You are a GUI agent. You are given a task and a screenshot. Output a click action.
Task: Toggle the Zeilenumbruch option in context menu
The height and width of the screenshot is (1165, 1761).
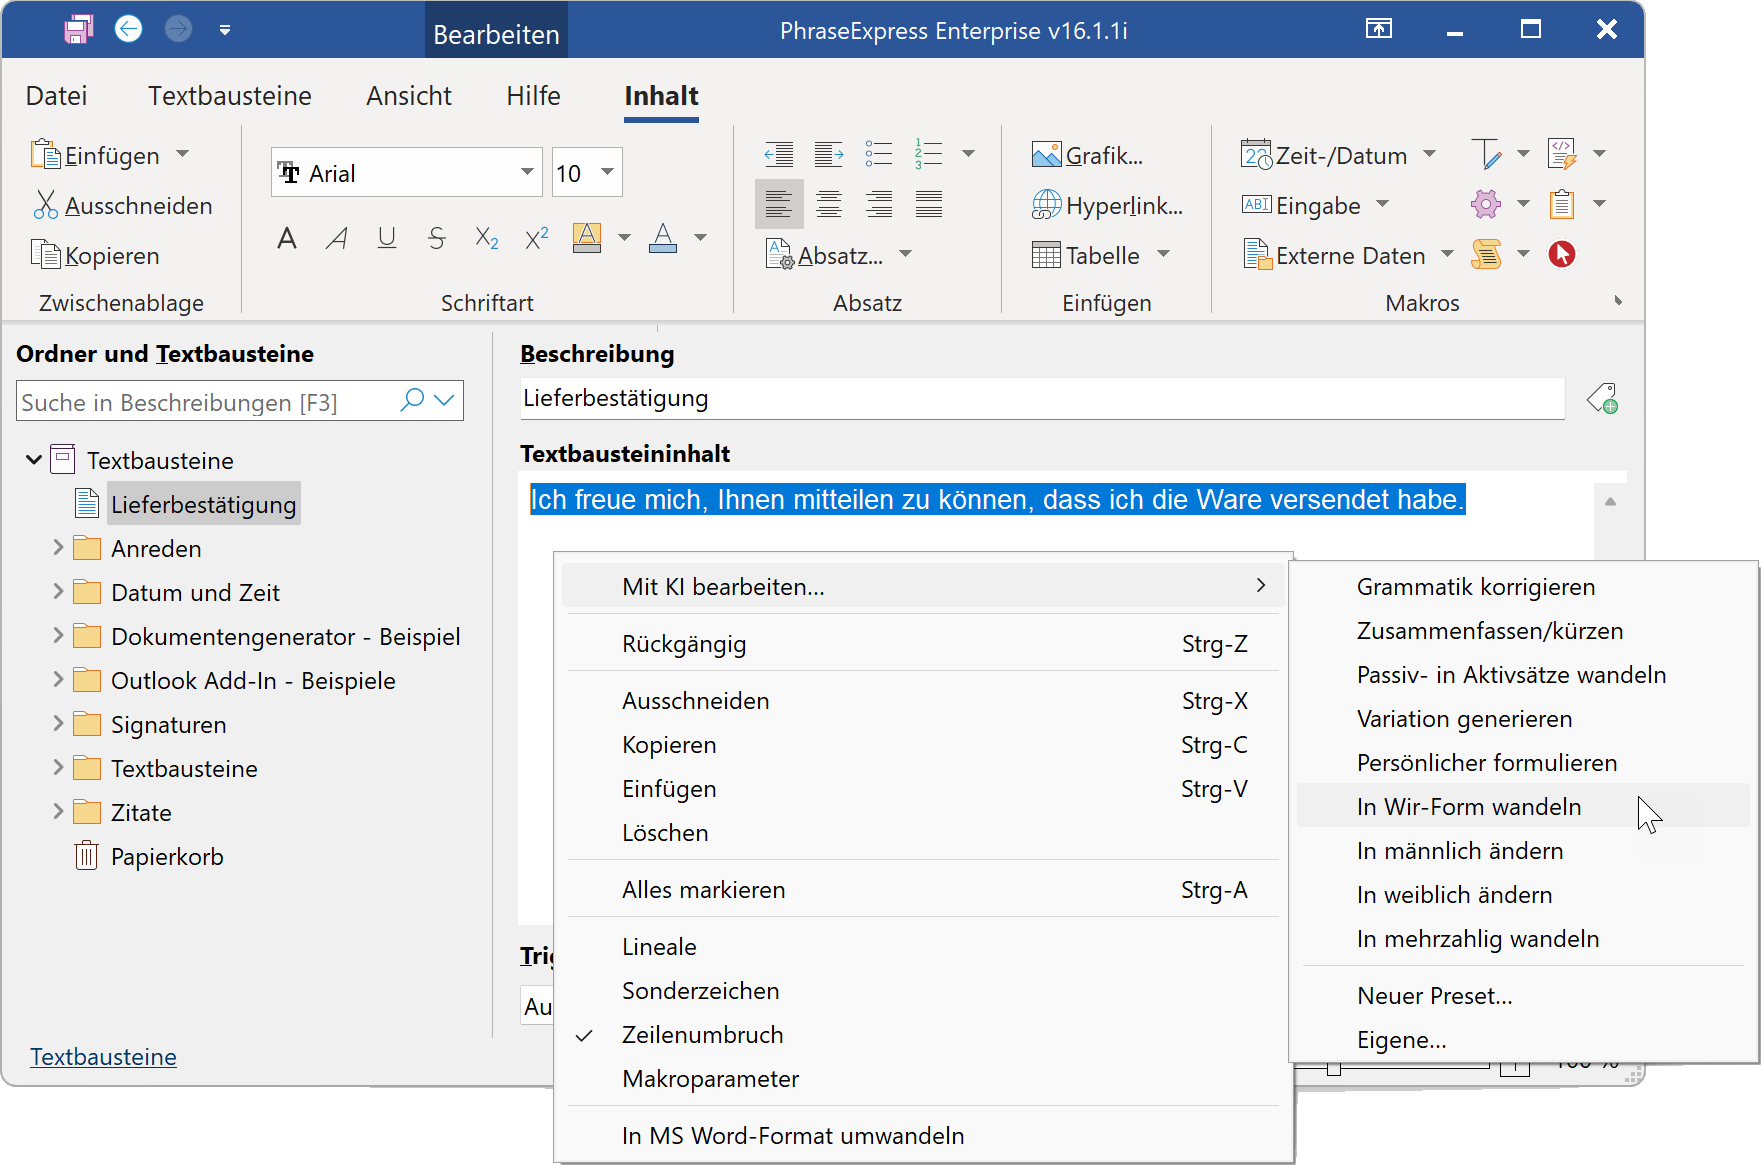pyautogui.click(x=923, y=1035)
